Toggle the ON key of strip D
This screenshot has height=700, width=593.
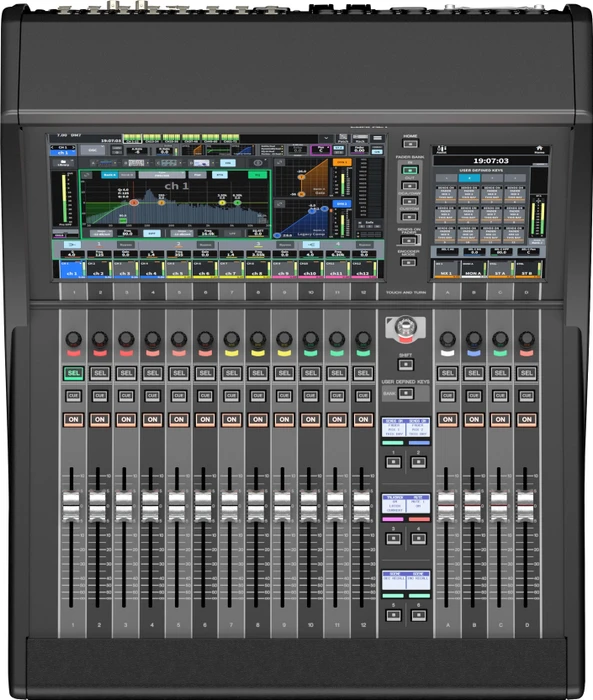pos(526,420)
